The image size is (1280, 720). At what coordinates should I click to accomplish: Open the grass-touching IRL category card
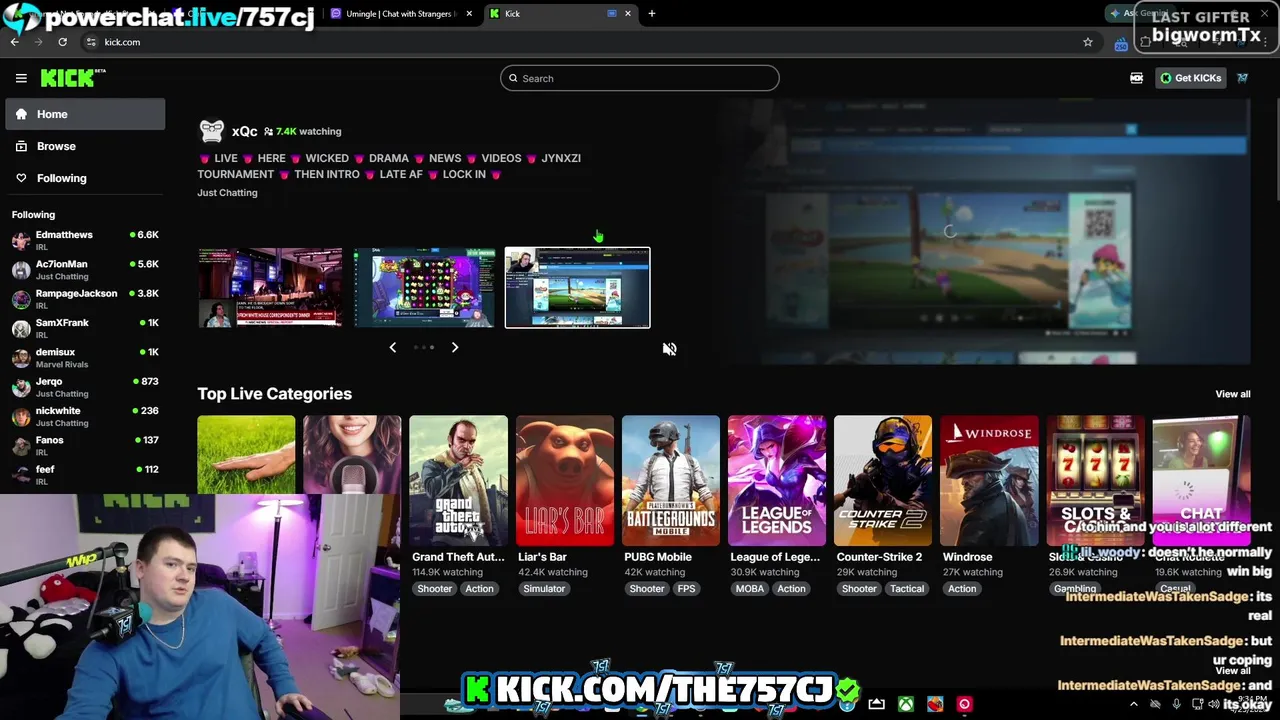point(246,455)
